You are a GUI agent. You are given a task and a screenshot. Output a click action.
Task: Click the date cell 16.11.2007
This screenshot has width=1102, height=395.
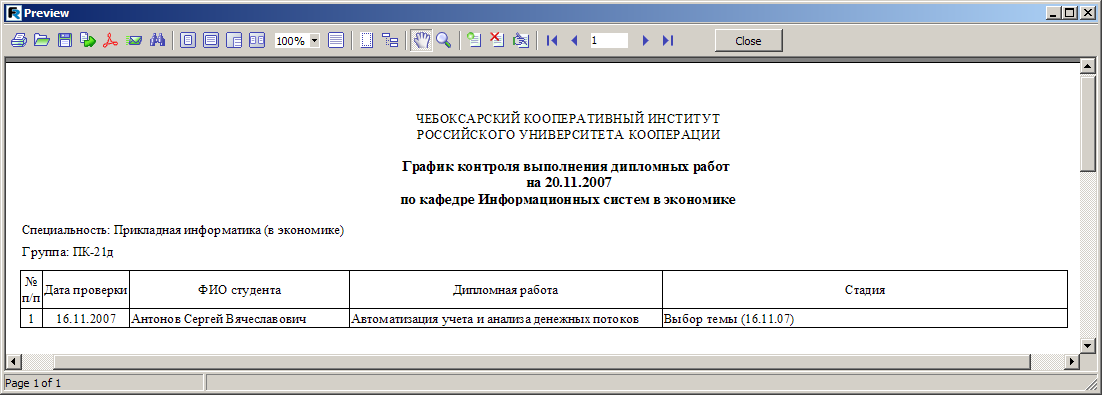point(86,318)
